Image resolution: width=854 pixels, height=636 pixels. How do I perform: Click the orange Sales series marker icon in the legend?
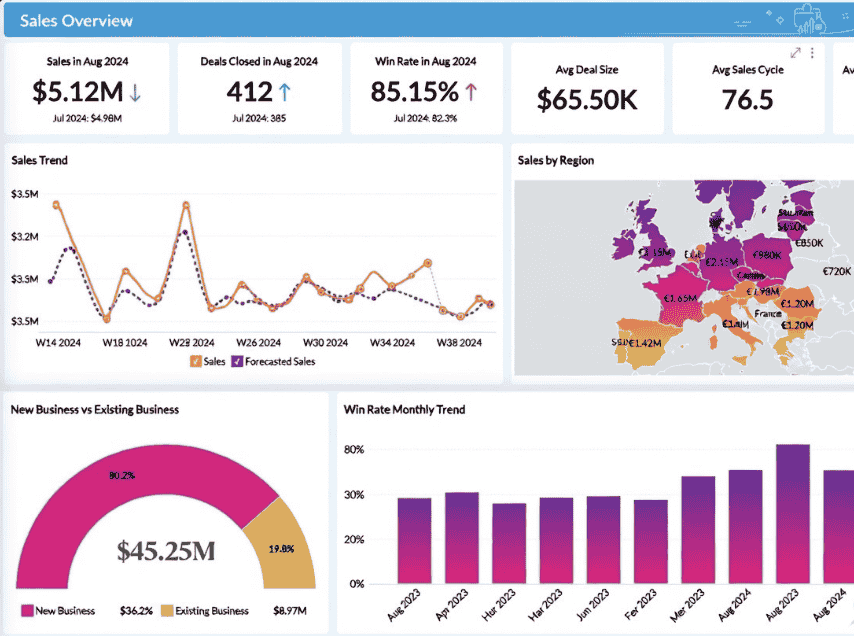pyautogui.click(x=195, y=362)
